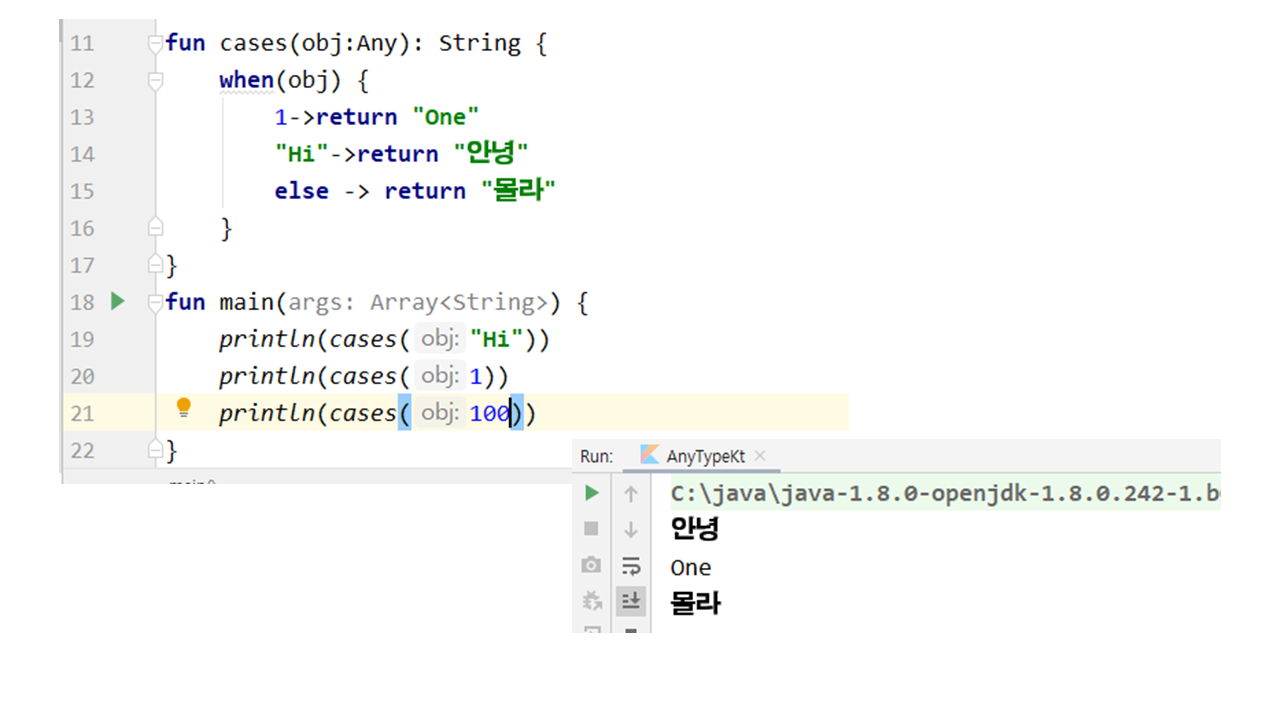Close the AnyTypeKt run tab

(x=760, y=456)
